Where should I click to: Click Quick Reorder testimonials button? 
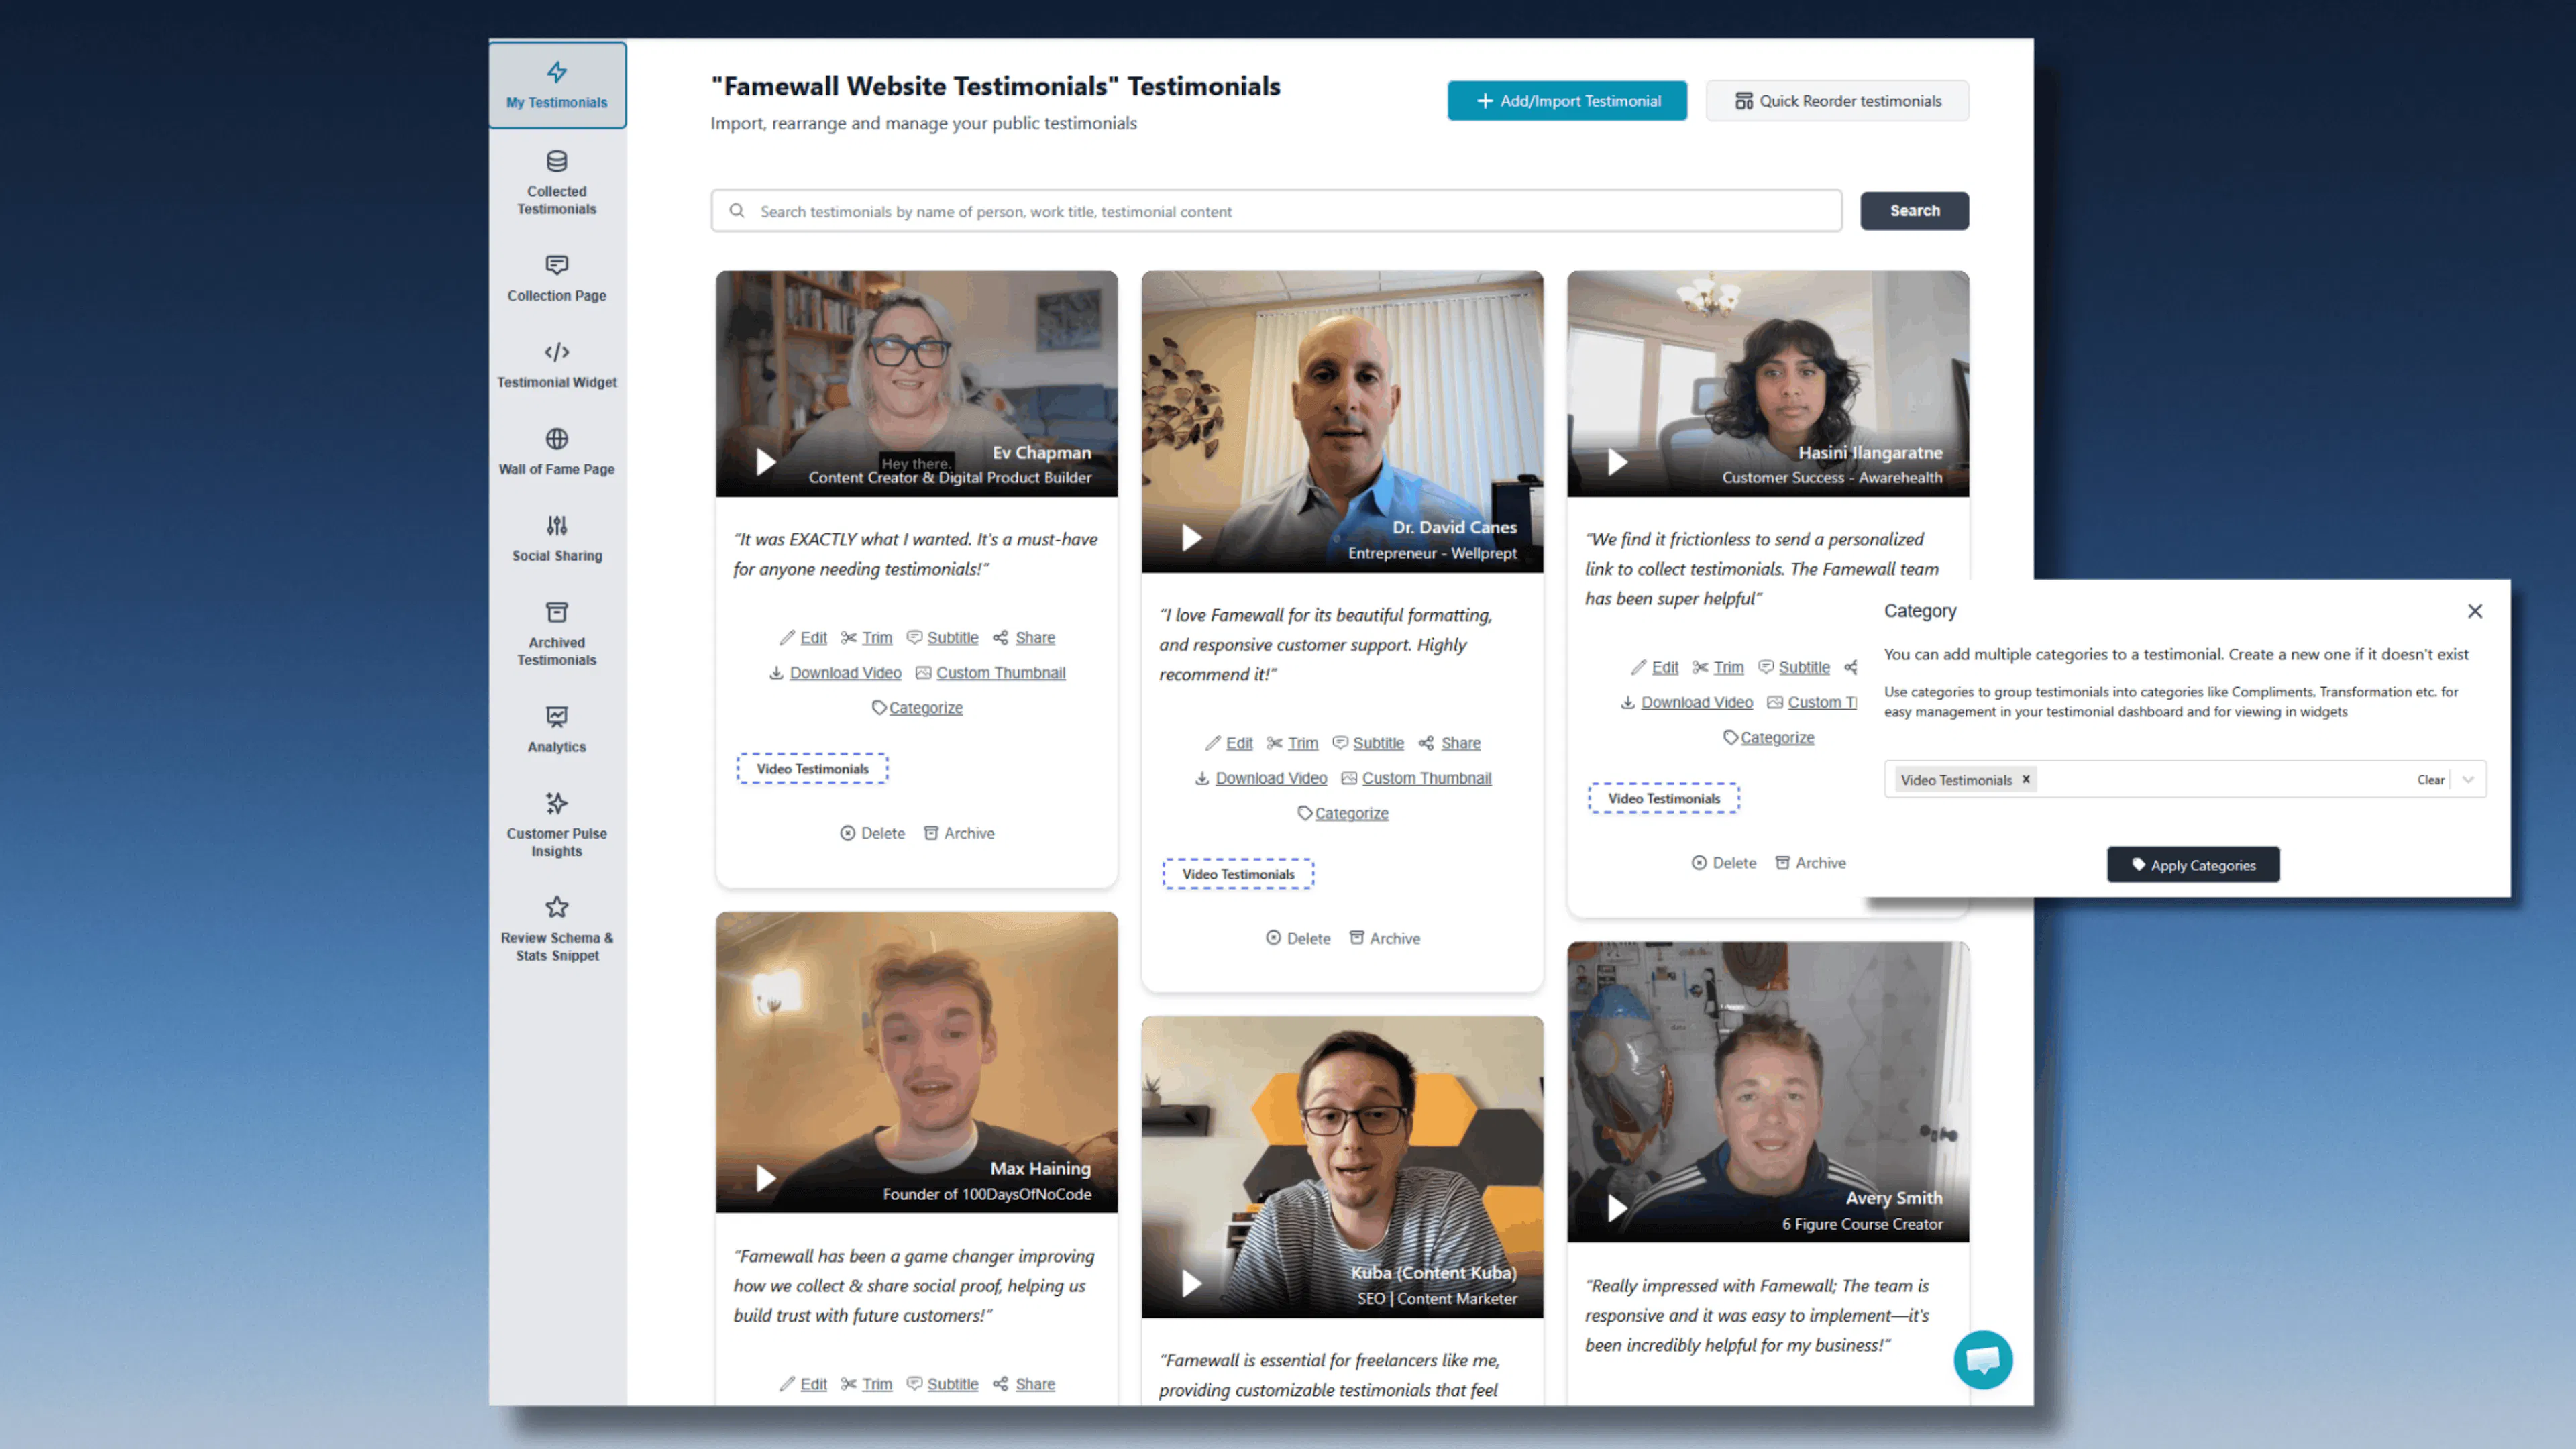[1837, 101]
